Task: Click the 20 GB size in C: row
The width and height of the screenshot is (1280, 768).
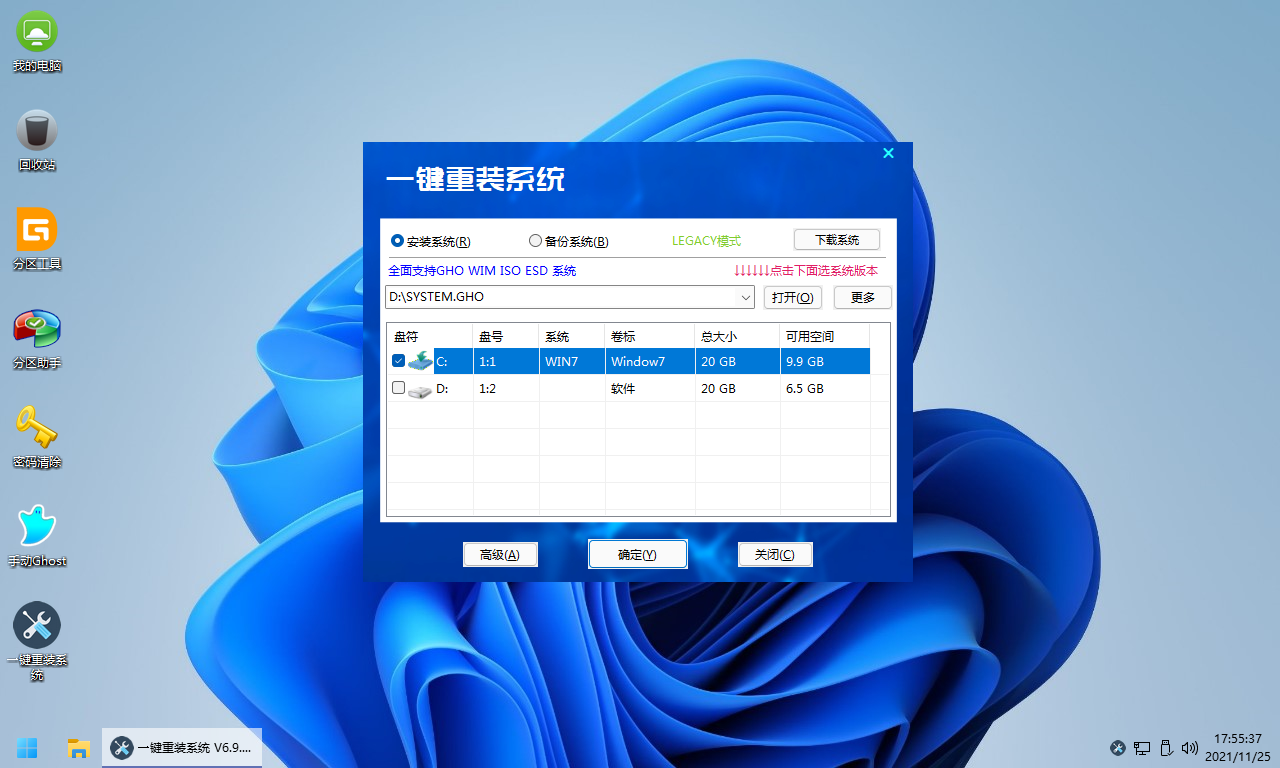Action: tap(737, 361)
